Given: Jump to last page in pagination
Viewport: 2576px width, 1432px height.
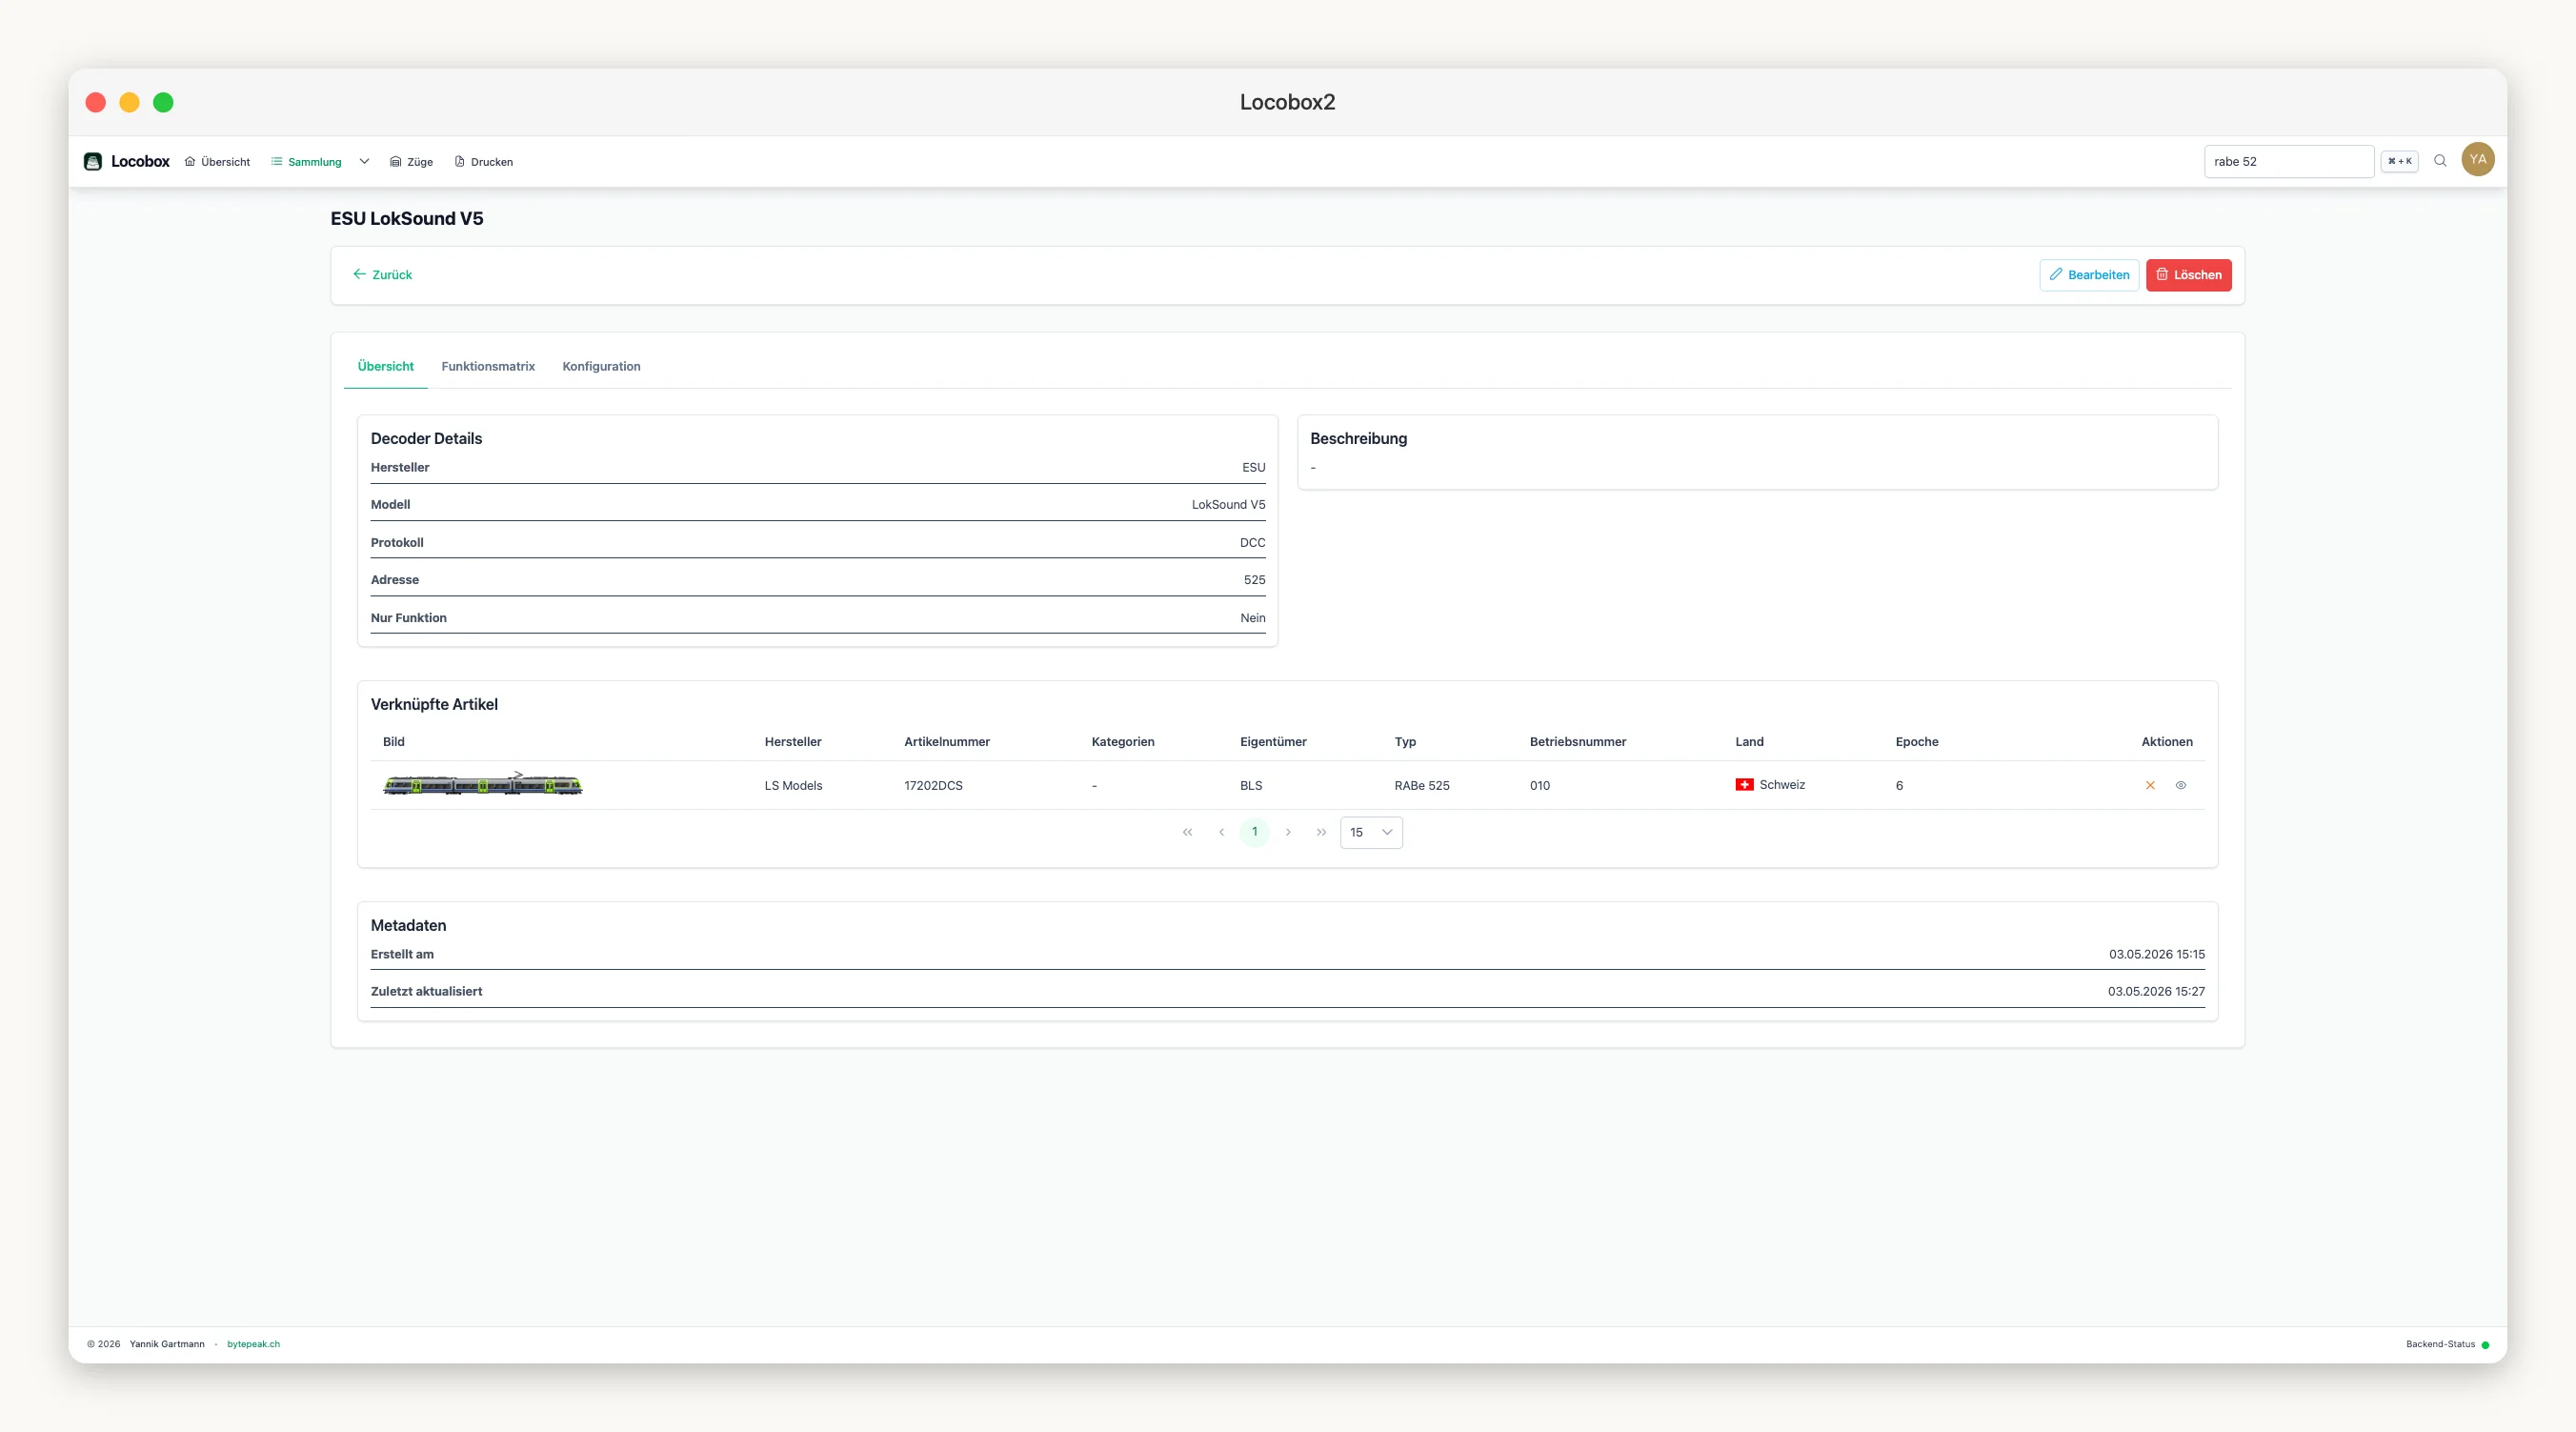Looking at the screenshot, I should [1321, 833].
